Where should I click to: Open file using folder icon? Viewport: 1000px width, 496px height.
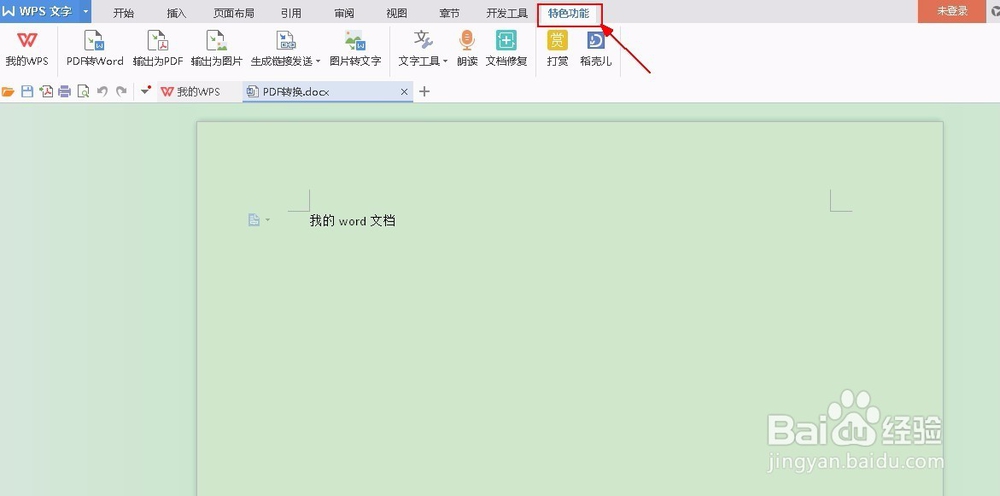8,92
